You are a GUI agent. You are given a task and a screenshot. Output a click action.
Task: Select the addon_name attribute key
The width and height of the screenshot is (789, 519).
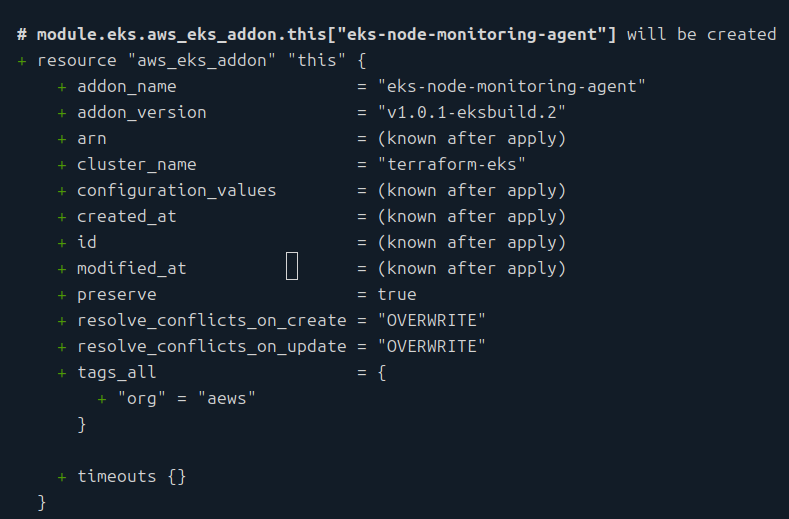126,86
